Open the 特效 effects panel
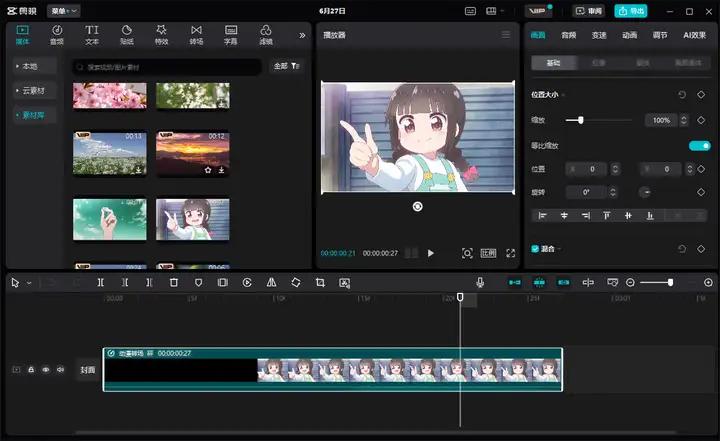Image resolution: width=720 pixels, height=441 pixels. [x=161, y=35]
